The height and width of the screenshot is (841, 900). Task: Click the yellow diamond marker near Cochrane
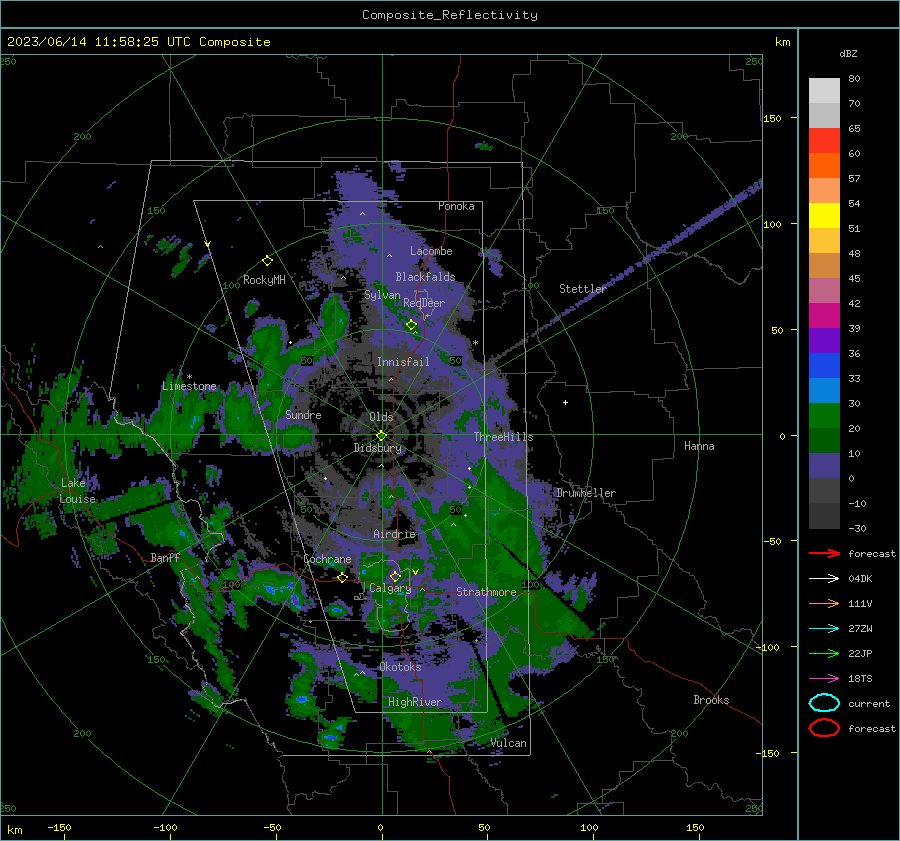click(x=342, y=577)
